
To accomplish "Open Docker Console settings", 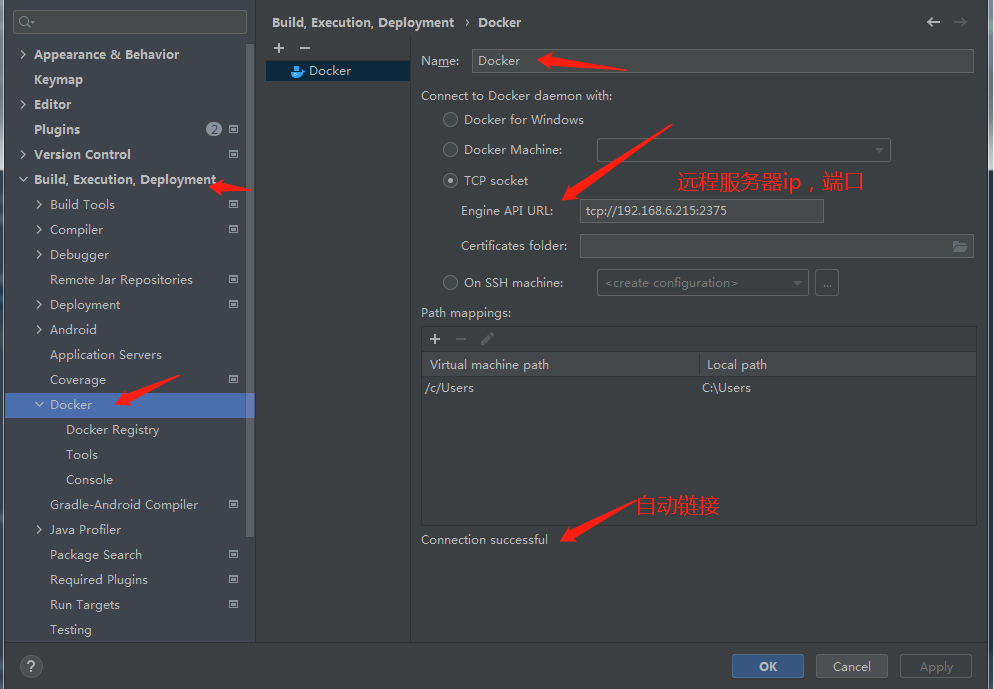I will tap(89, 480).
